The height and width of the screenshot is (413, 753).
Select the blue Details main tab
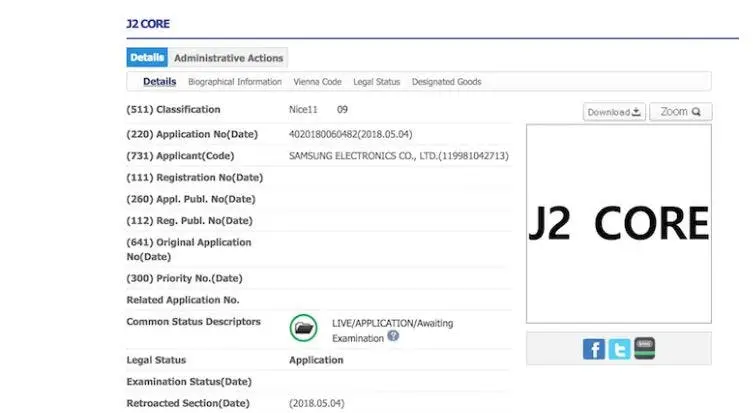pyautogui.click(x=147, y=58)
